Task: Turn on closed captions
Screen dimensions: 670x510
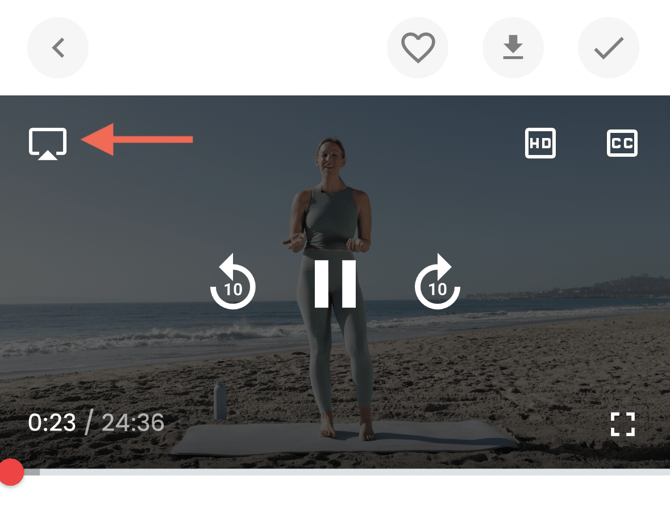Action: pos(622,144)
